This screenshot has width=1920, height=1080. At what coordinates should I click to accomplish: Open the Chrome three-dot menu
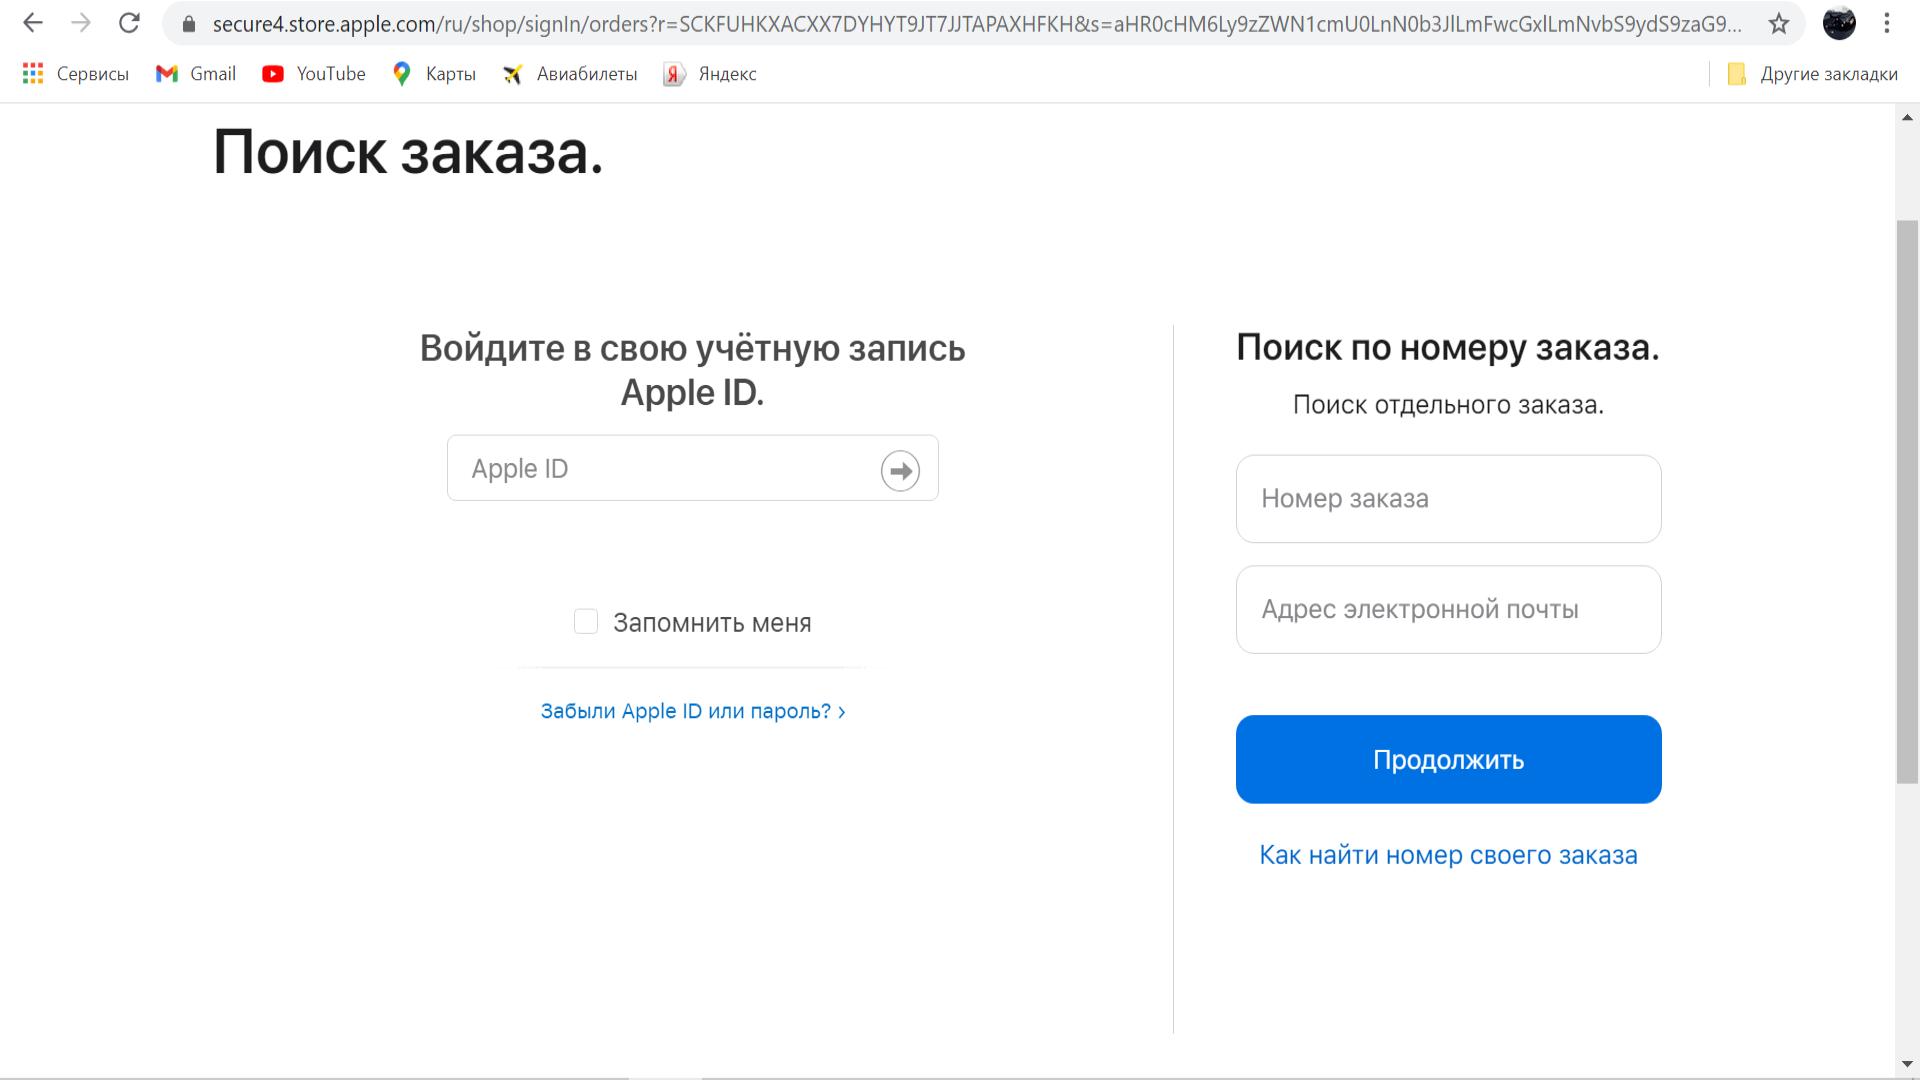point(1887,23)
